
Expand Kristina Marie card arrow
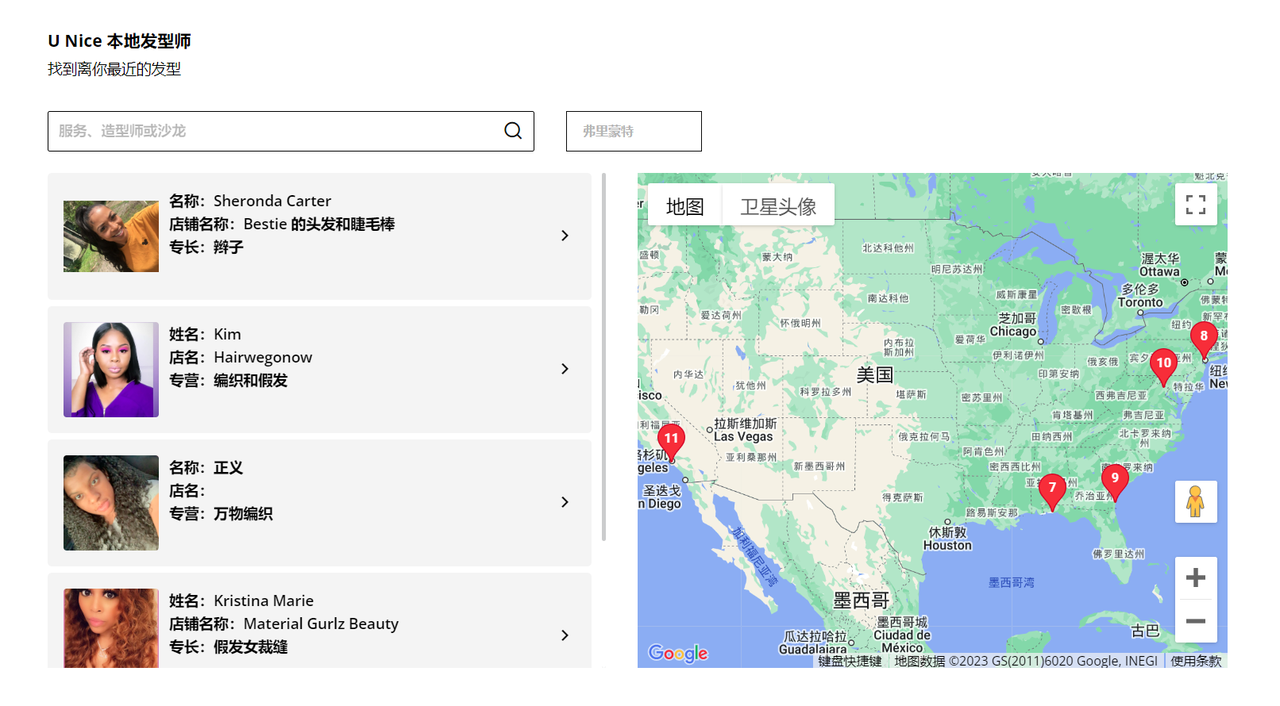pyautogui.click(x=565, y=635)
